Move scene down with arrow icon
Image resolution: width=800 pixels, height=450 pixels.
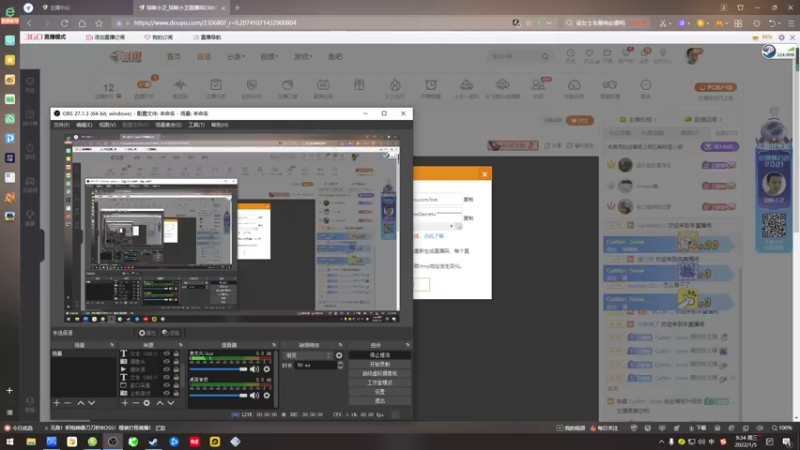[91, 403]
